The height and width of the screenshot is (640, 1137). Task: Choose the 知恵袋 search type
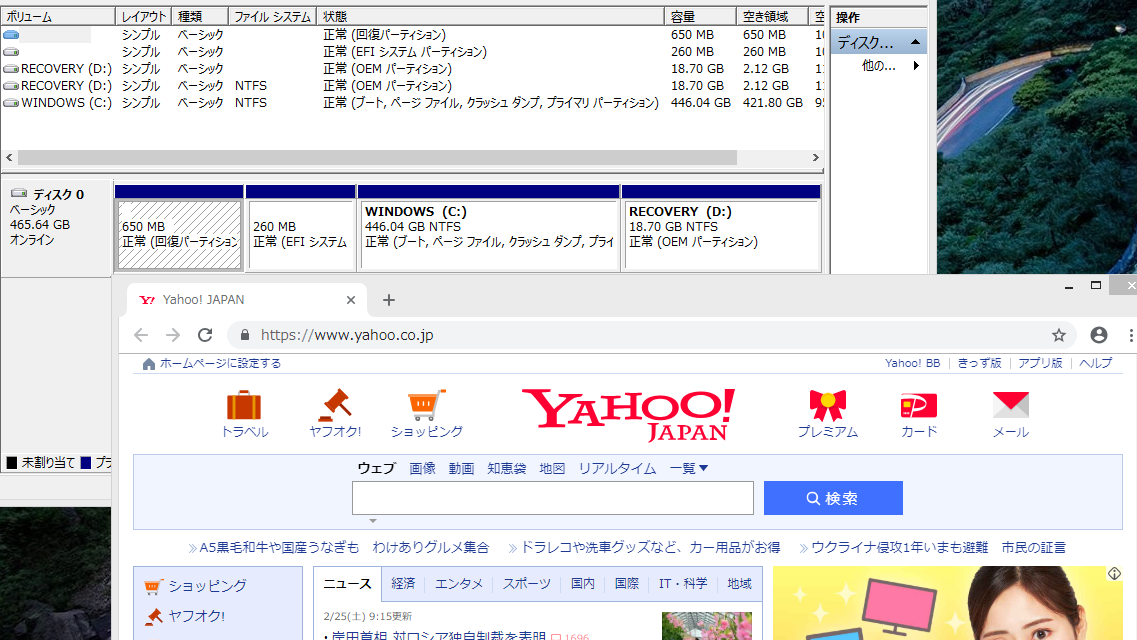[x=507, y=469]
